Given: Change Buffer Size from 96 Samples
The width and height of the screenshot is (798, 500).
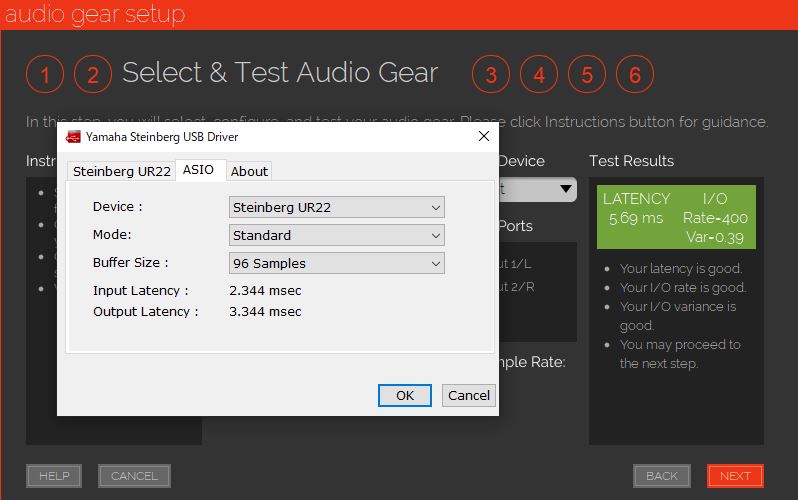Looking at the screenshot, I should pyautogui.click(x=337, y=263).
